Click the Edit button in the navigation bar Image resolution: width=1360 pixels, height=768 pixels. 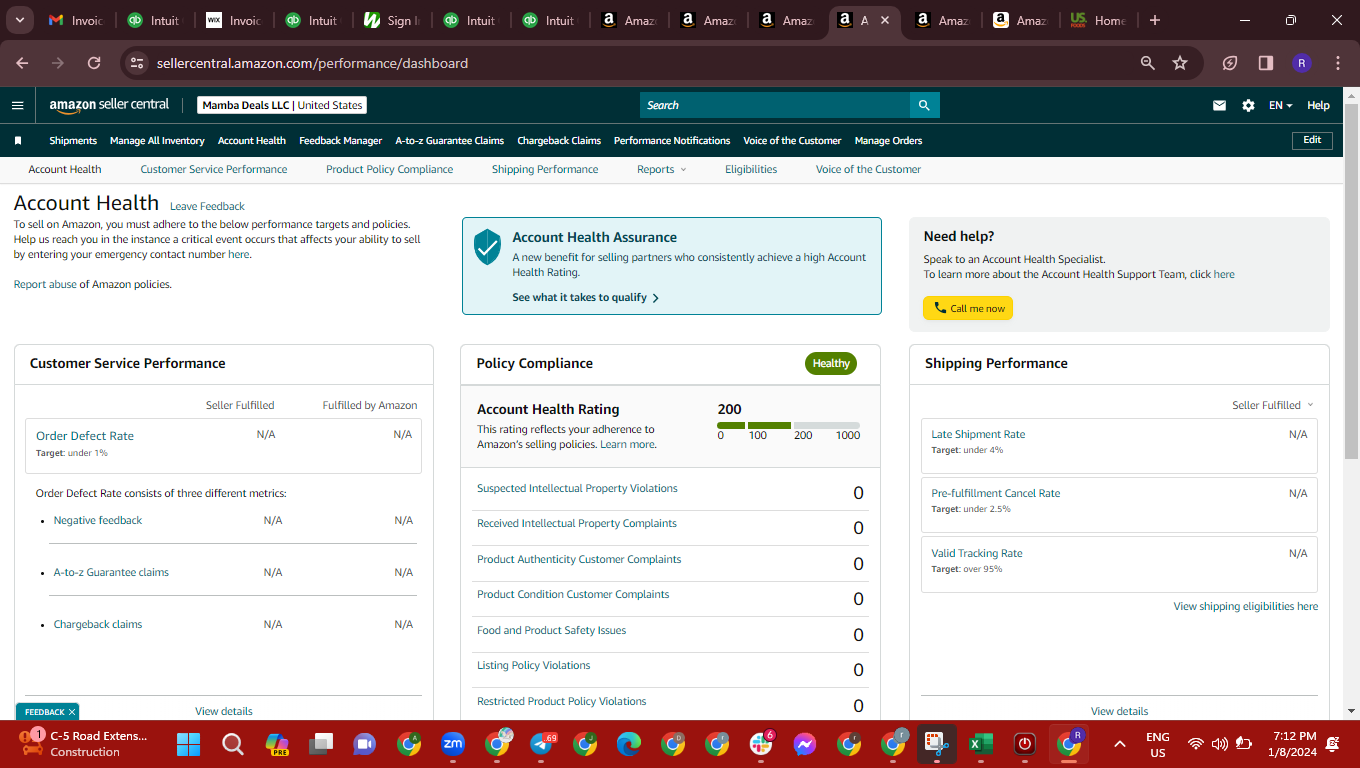click(1312, 141)
